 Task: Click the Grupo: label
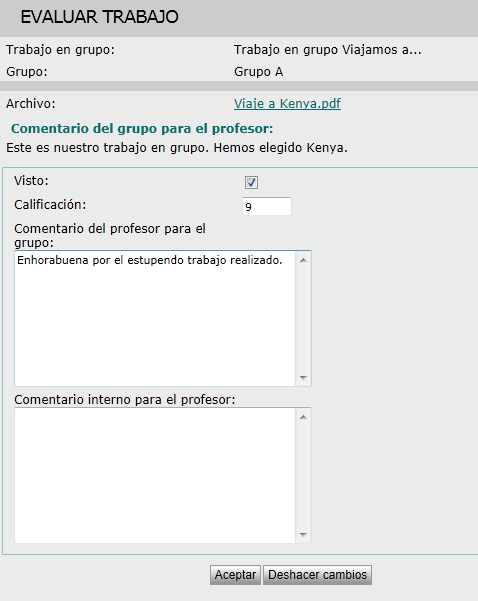[27, 72]
